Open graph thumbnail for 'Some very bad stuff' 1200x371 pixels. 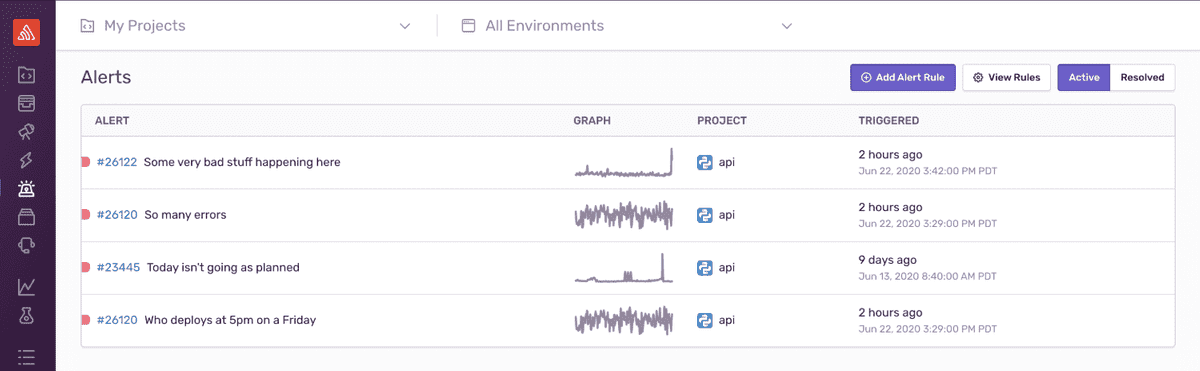coord(624,162)
